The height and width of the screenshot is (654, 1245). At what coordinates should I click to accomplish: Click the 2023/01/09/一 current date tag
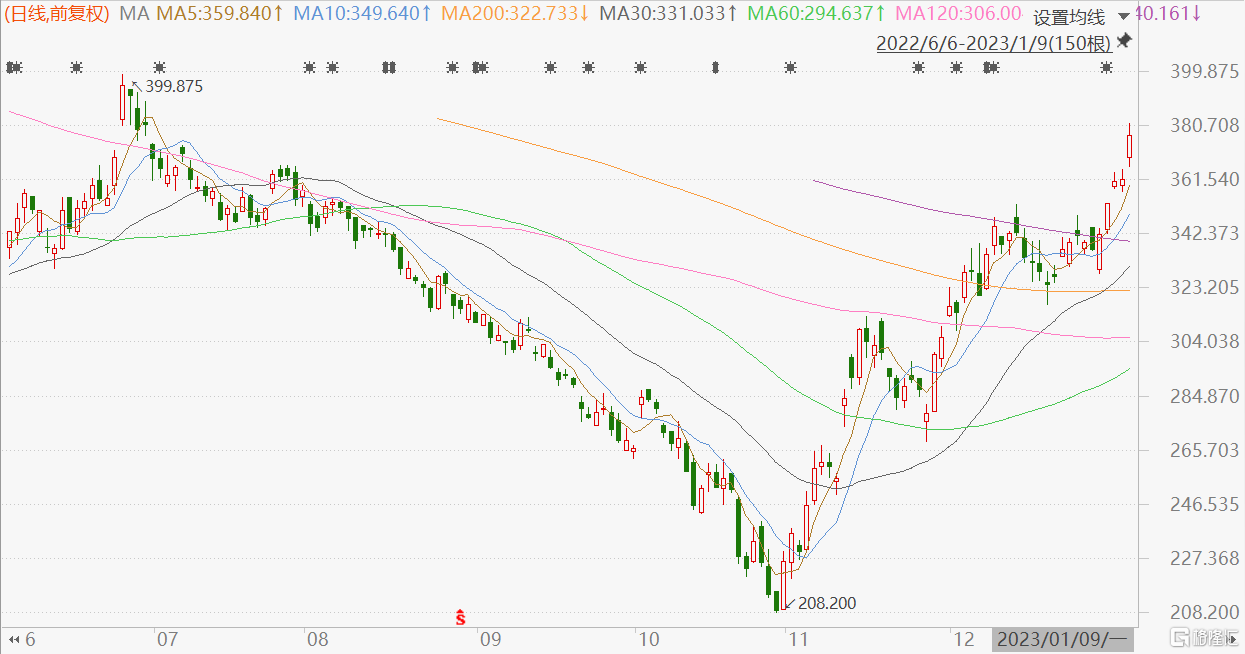point(1062,639)
